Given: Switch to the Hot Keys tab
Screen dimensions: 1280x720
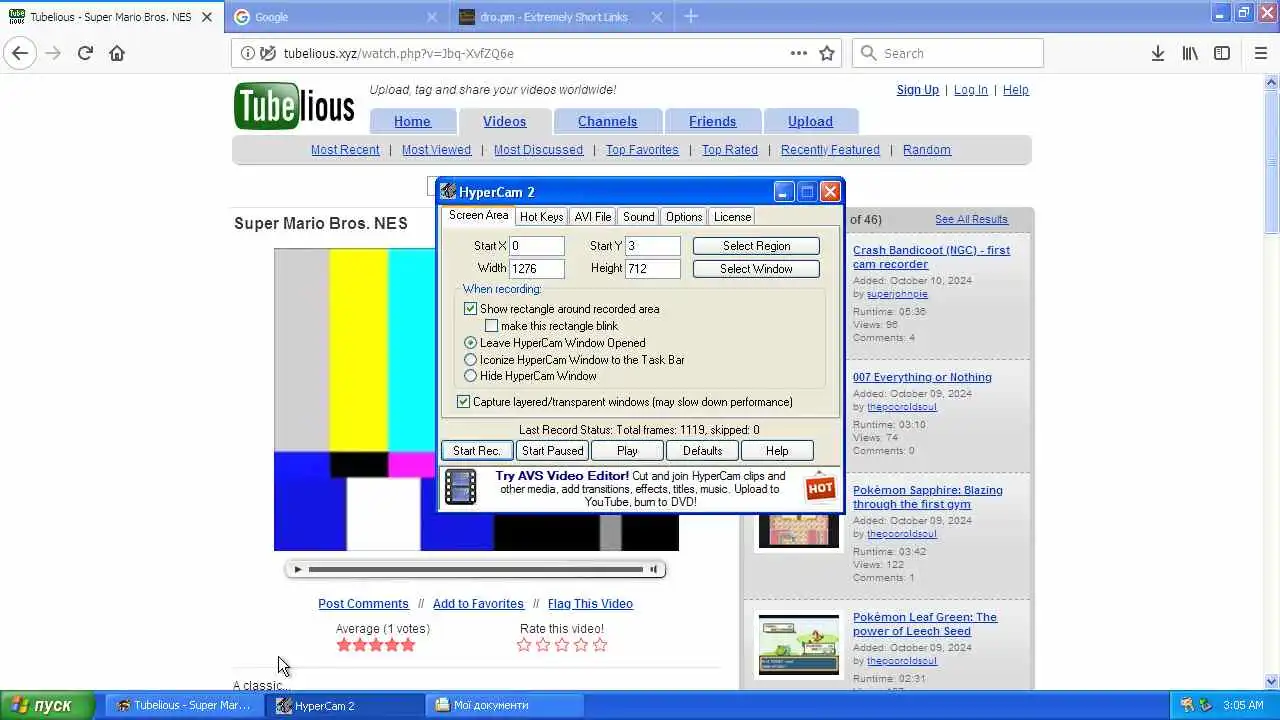Looking at the screenshot, I should 541,217.
